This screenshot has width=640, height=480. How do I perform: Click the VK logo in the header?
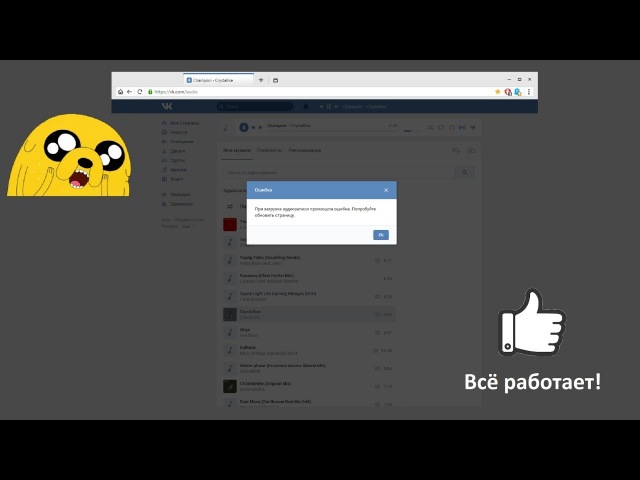(167, 106)
